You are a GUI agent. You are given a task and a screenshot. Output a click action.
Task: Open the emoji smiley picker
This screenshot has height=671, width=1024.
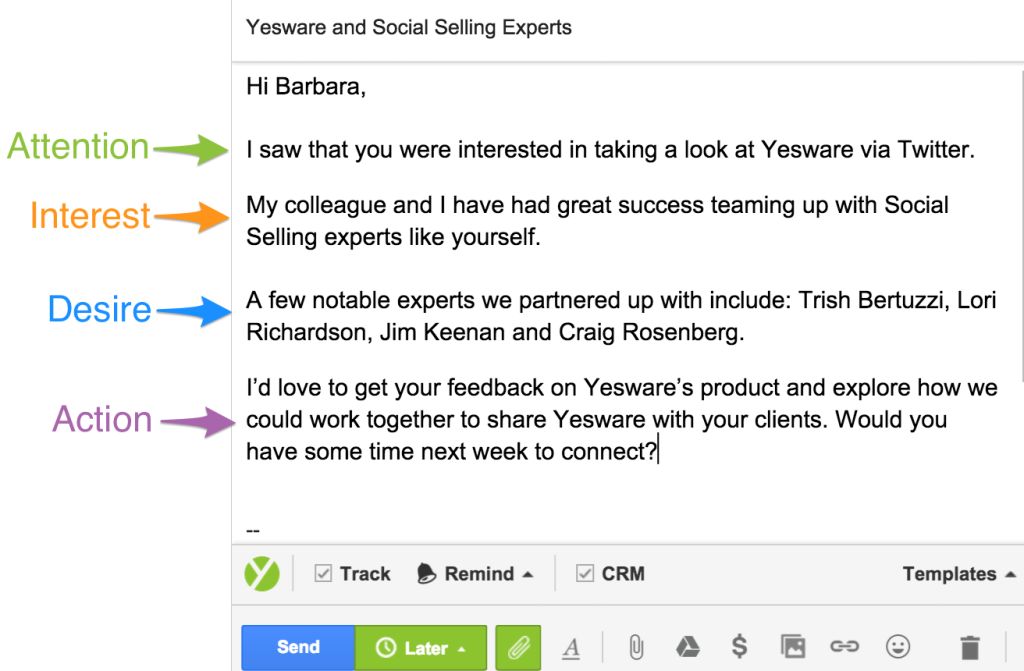(x=896, y=647)
